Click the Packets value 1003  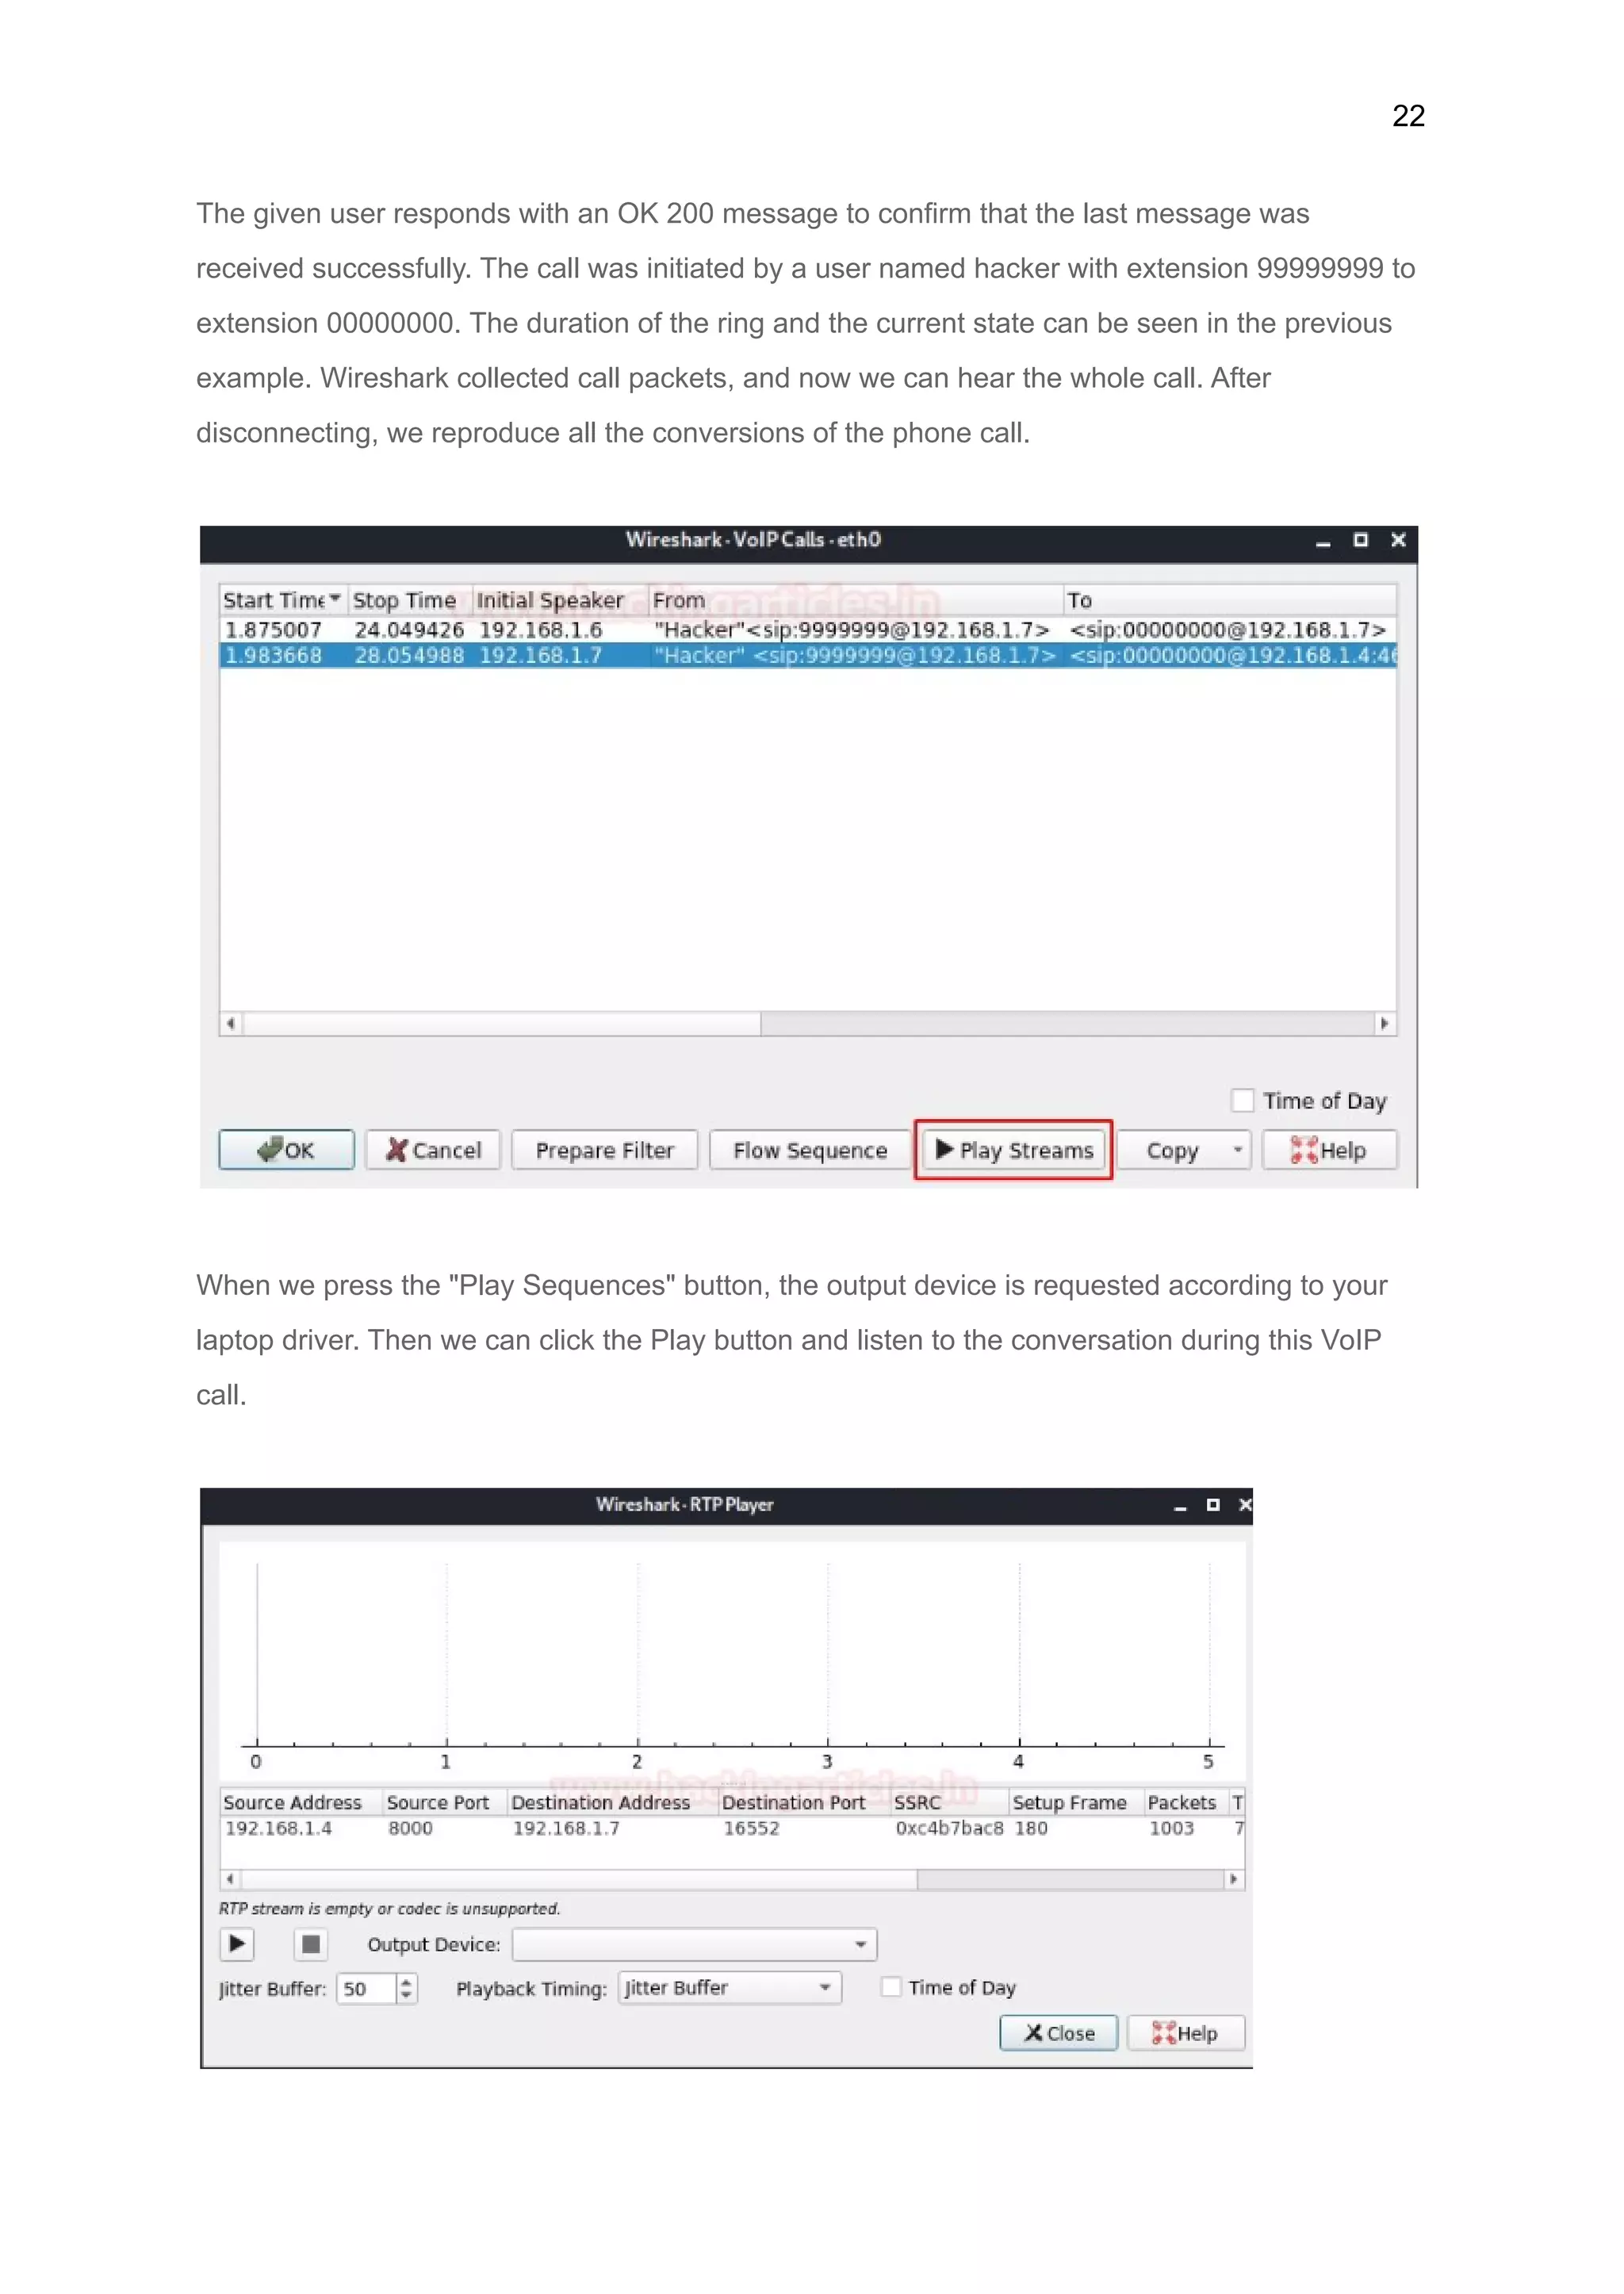tap(1171, 1828)
